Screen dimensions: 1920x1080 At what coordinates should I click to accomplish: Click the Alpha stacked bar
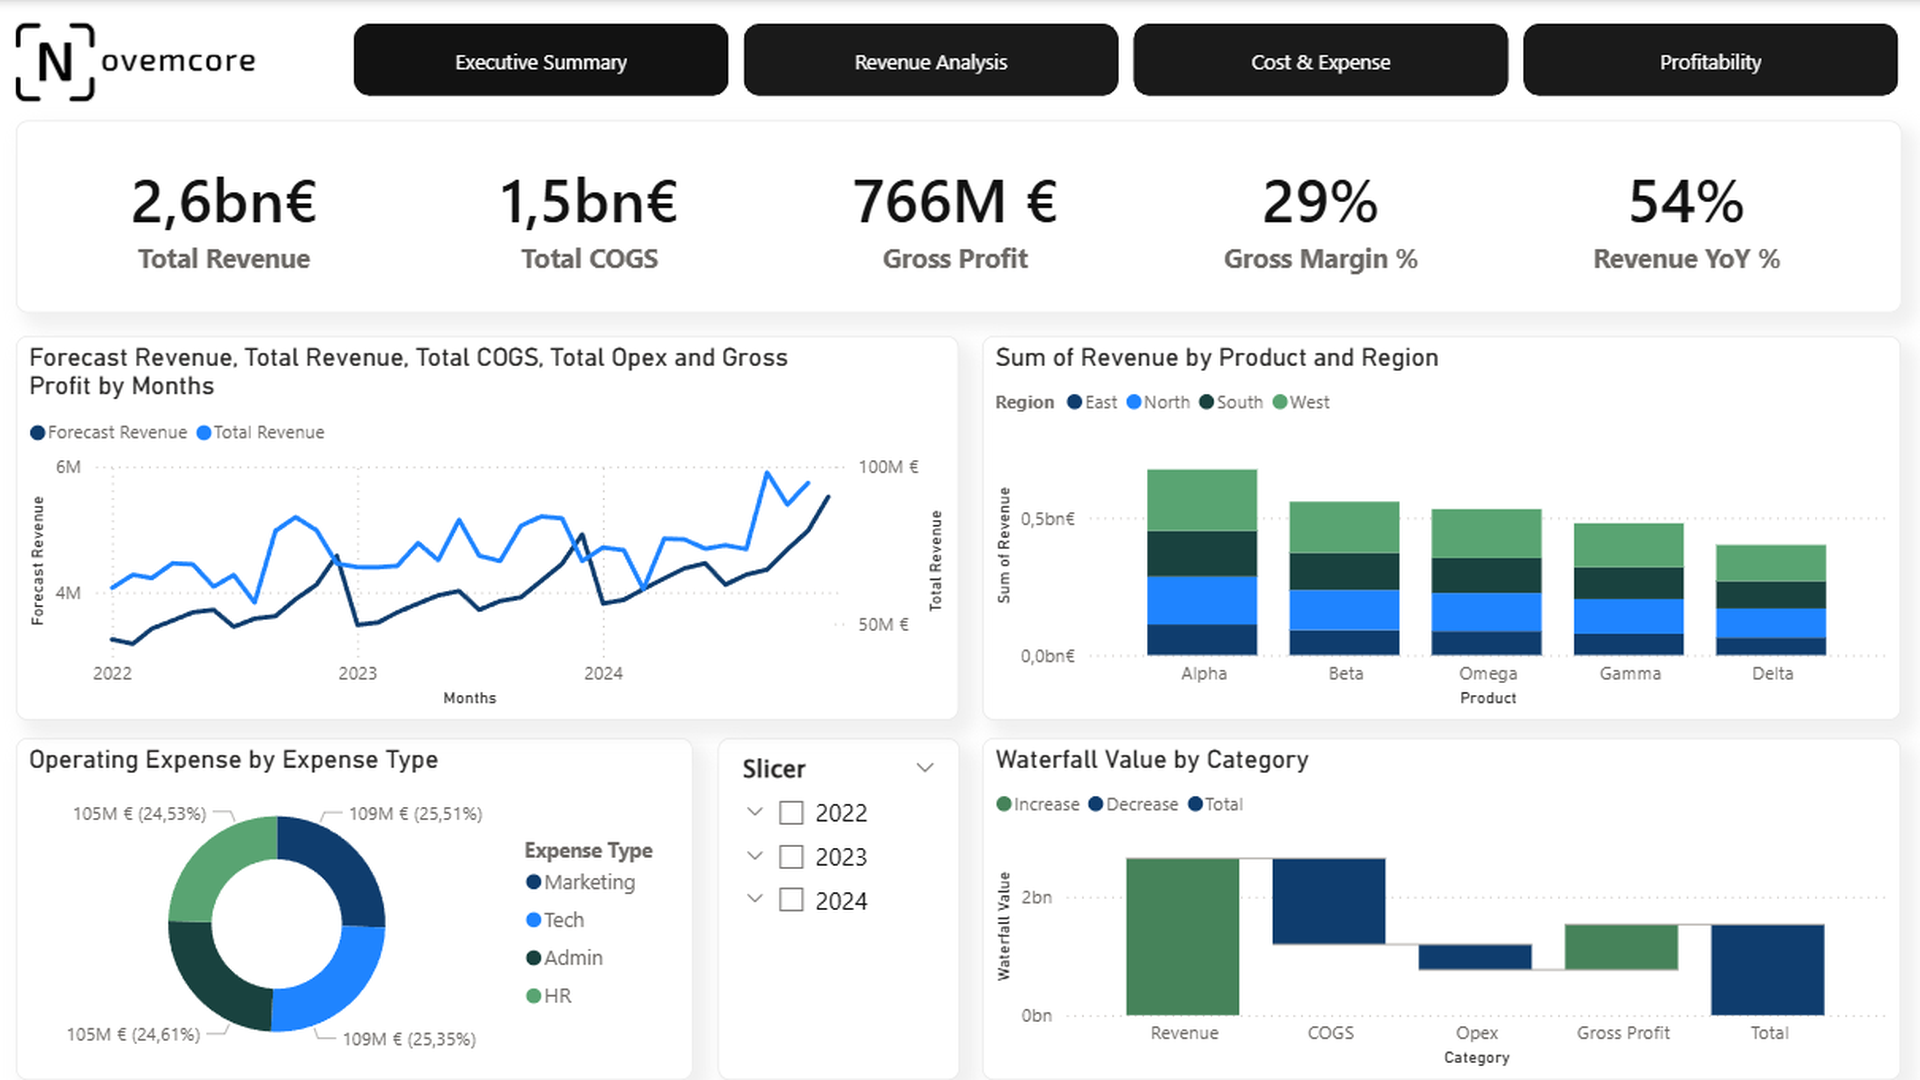pyautogui.click(x=1202, y=562)
